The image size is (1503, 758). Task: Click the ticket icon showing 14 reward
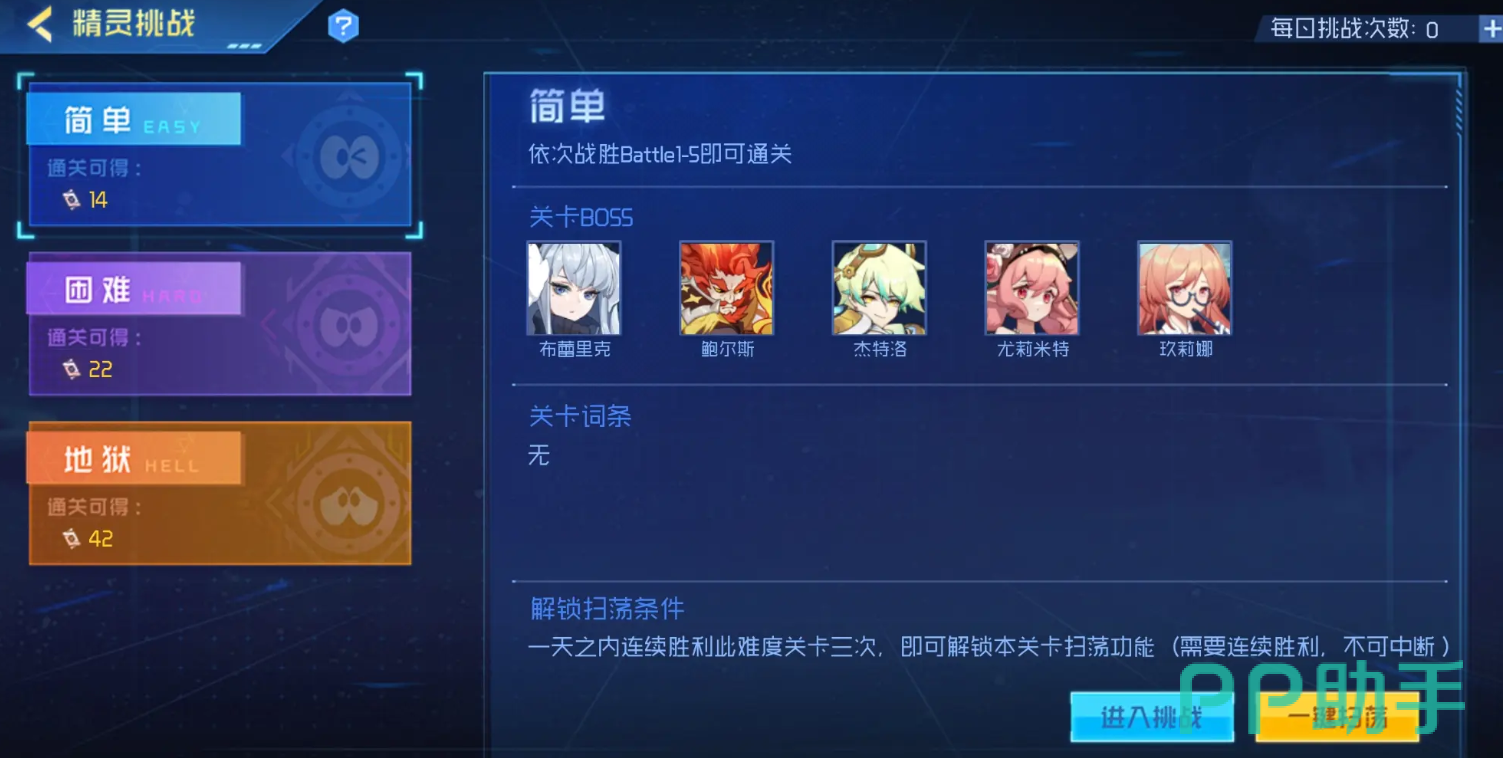(71, 200)
